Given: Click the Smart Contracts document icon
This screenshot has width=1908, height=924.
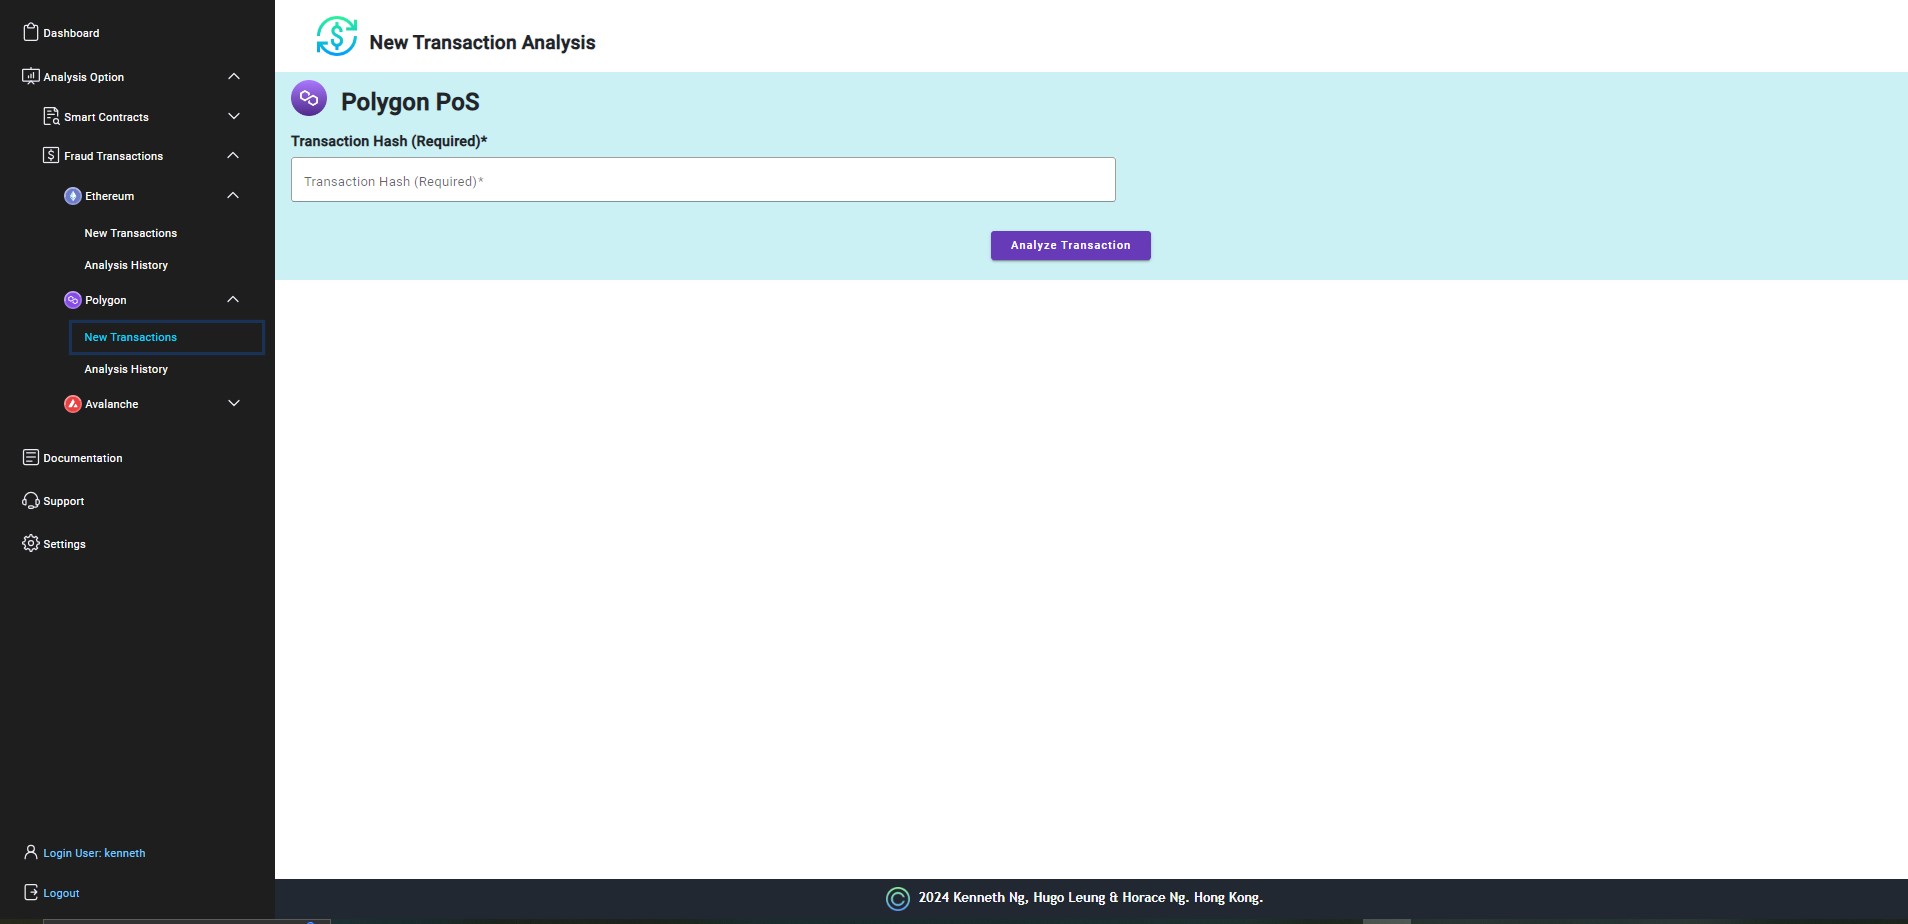Looking at the screenshot, I should coord(51,116).
